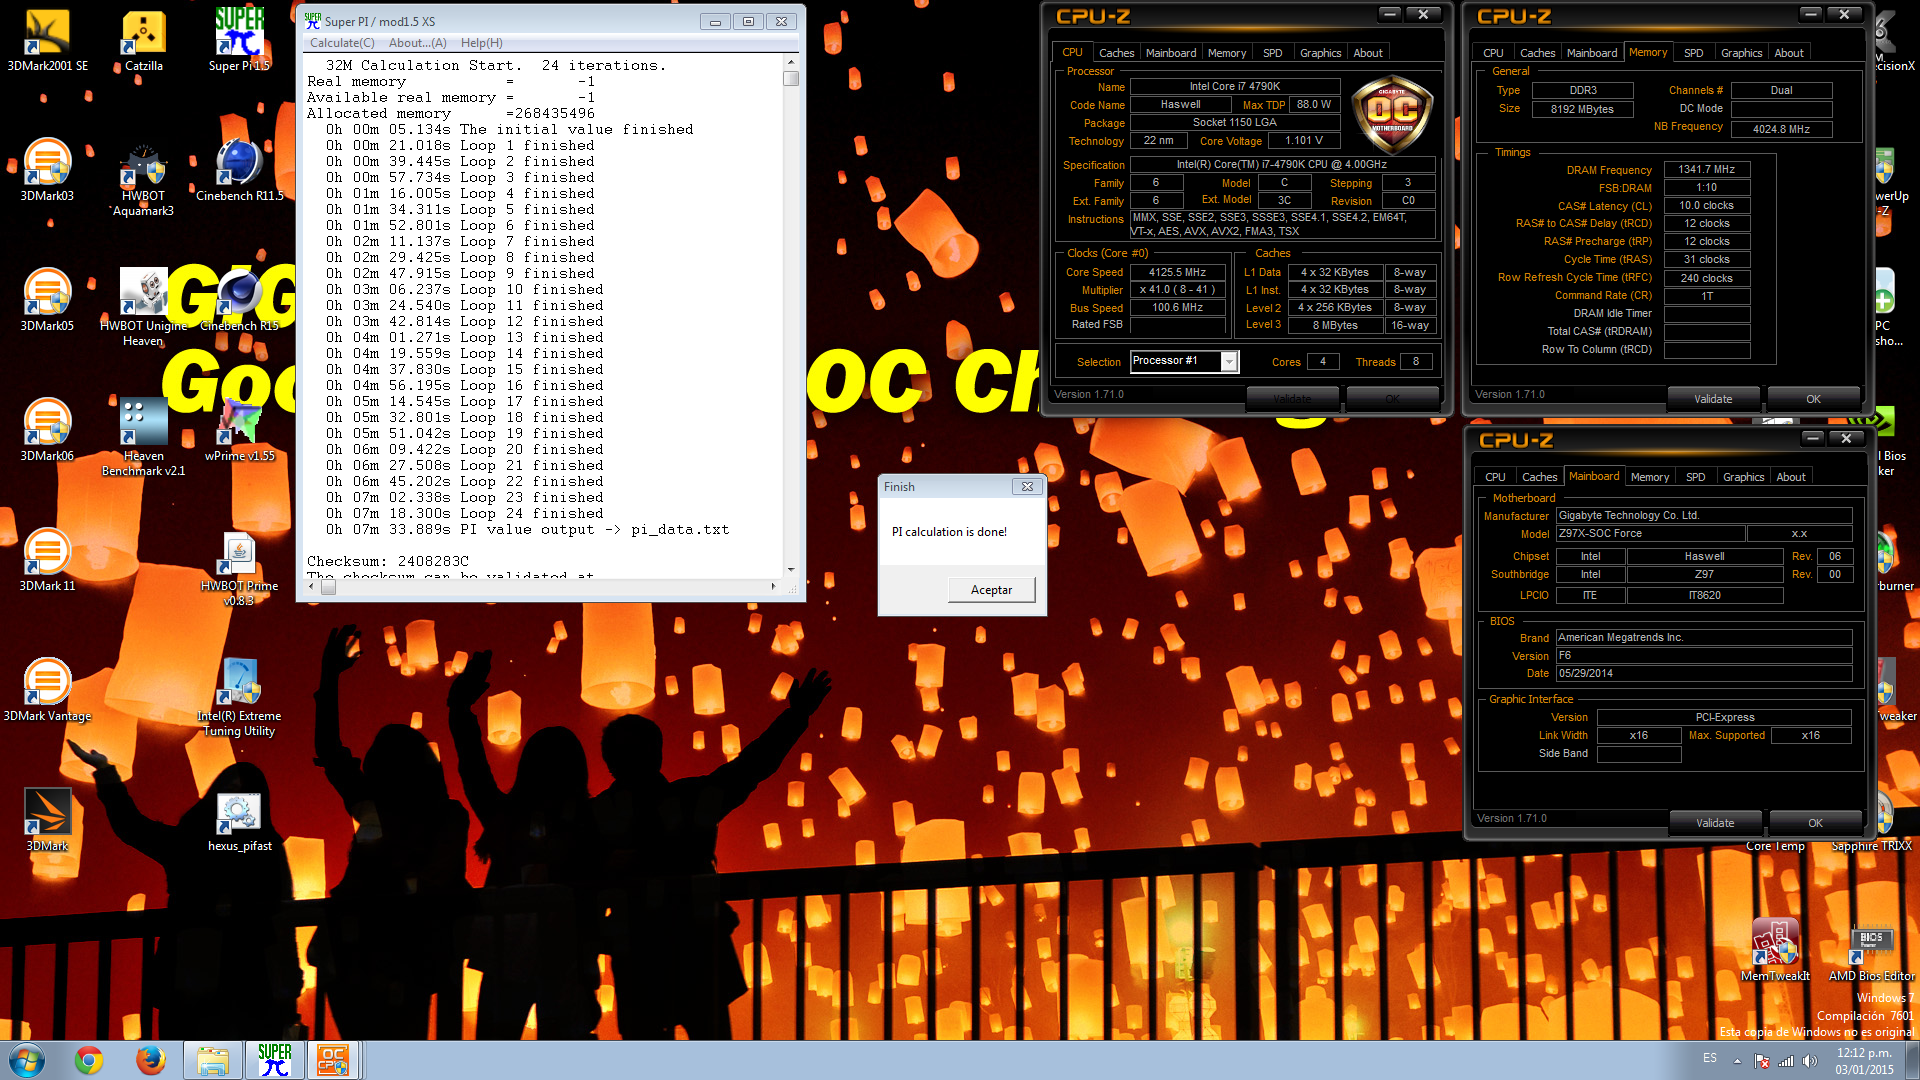Click Super PI vertical scrollbar up arrow

[x=791, y=61]
